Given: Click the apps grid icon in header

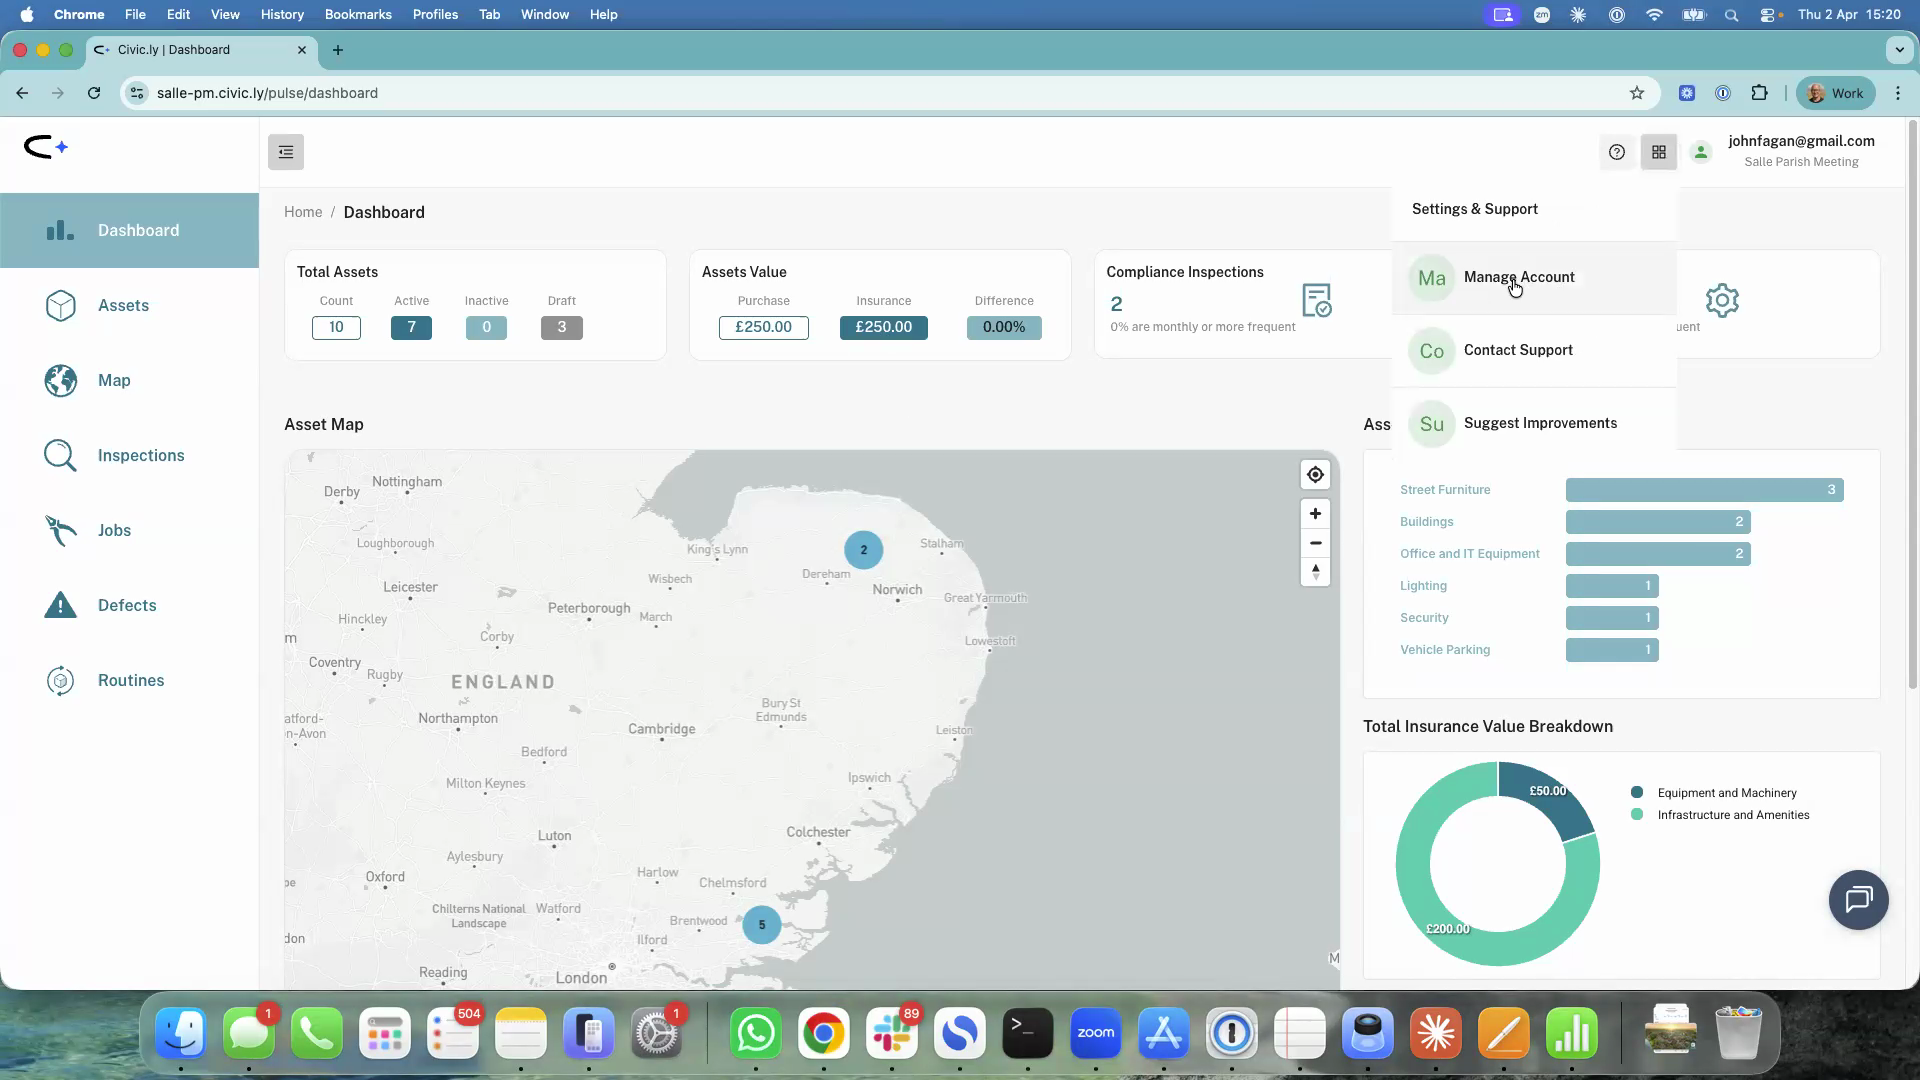Looking at the screenshot, I should click(x=1659, y=152).
